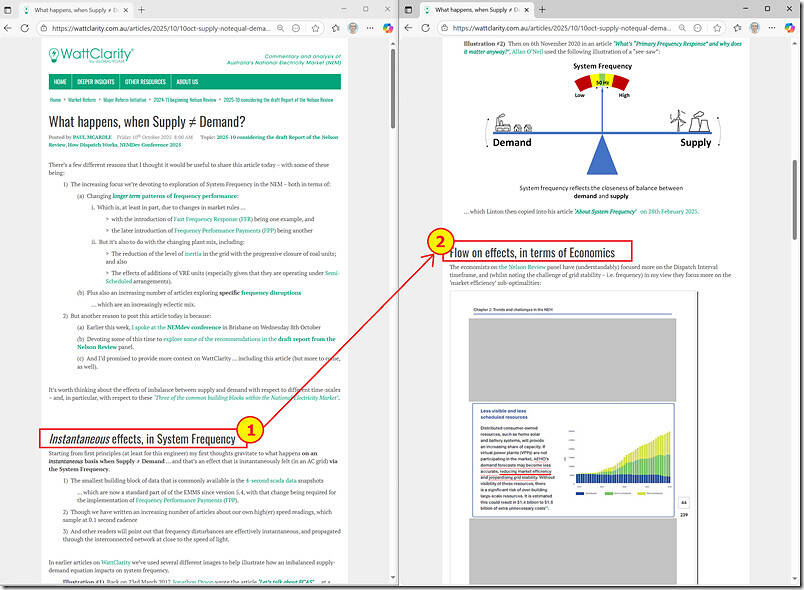The image size is (804, 590).
Task: Open the profile avatar in the left browser window
Action: pyautogui.click(x=352, y=29)
